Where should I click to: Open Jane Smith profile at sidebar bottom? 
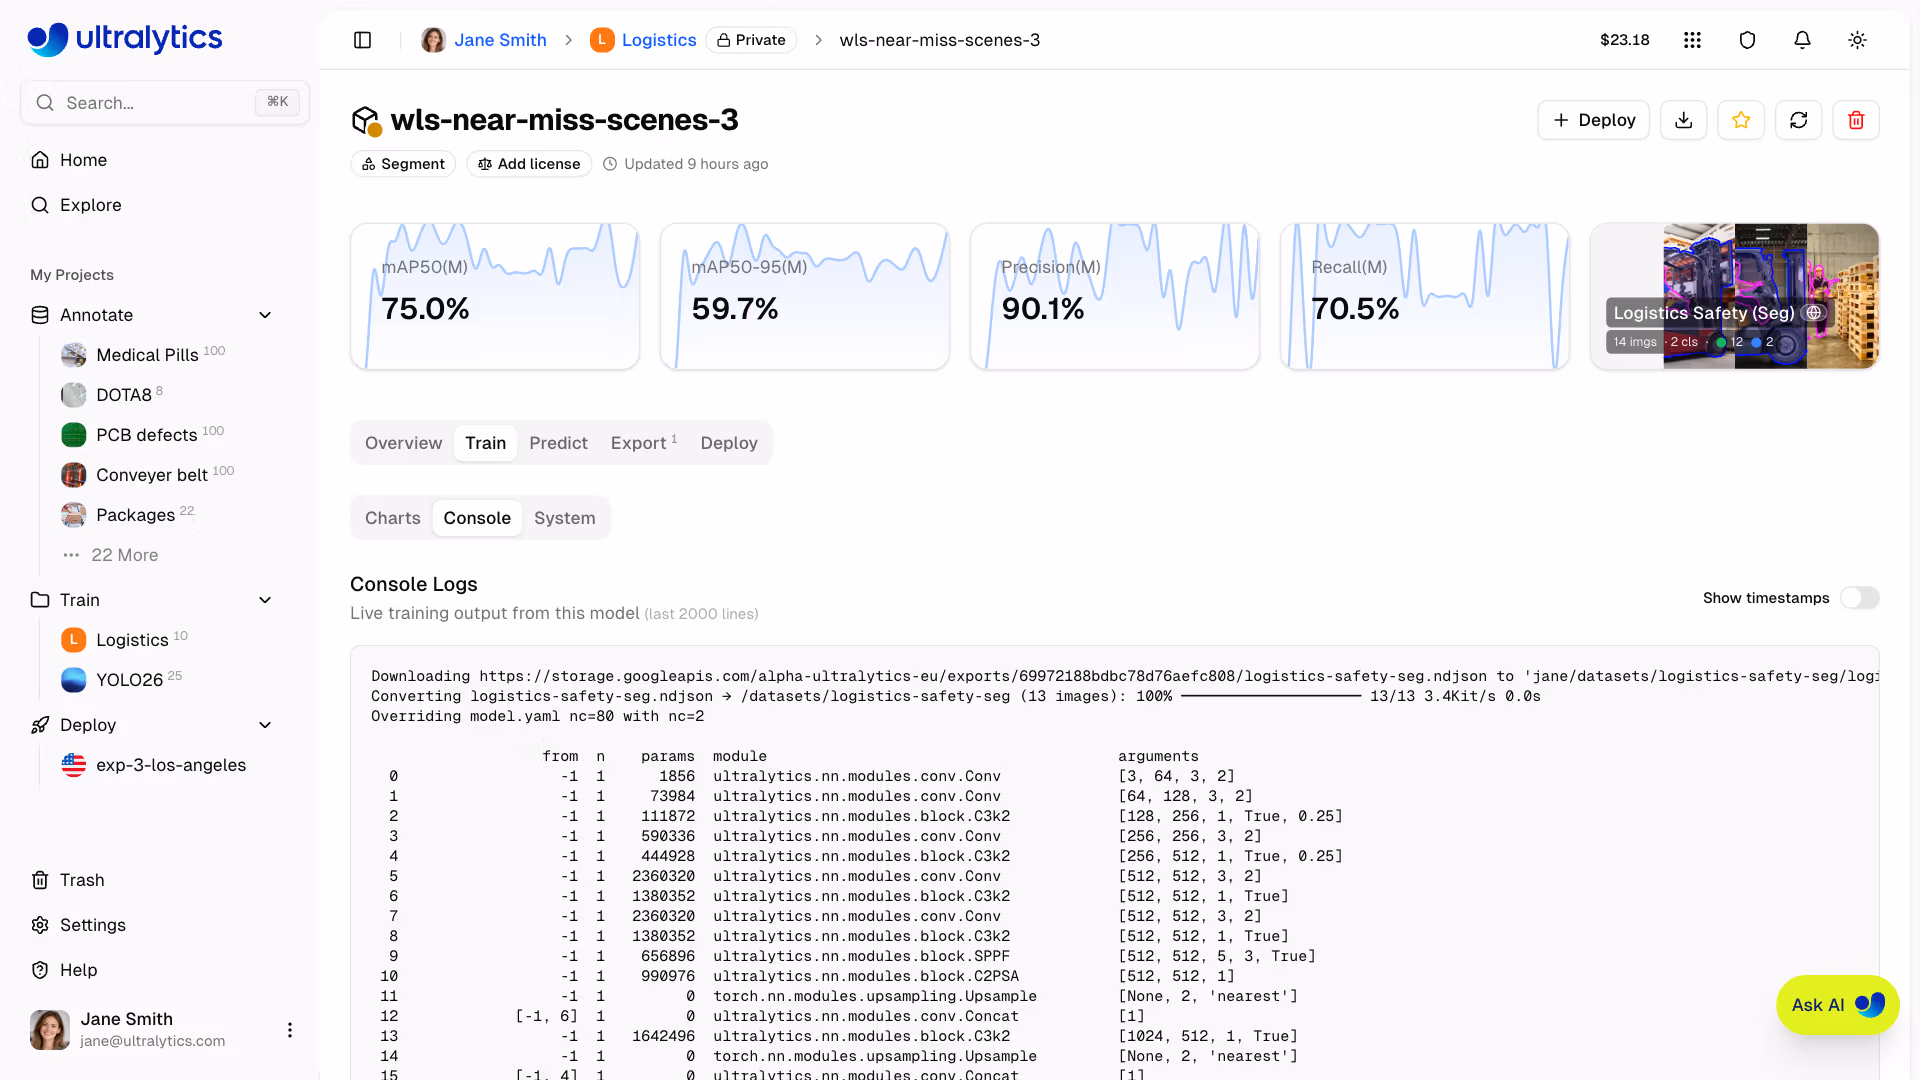click(150, 1029)
